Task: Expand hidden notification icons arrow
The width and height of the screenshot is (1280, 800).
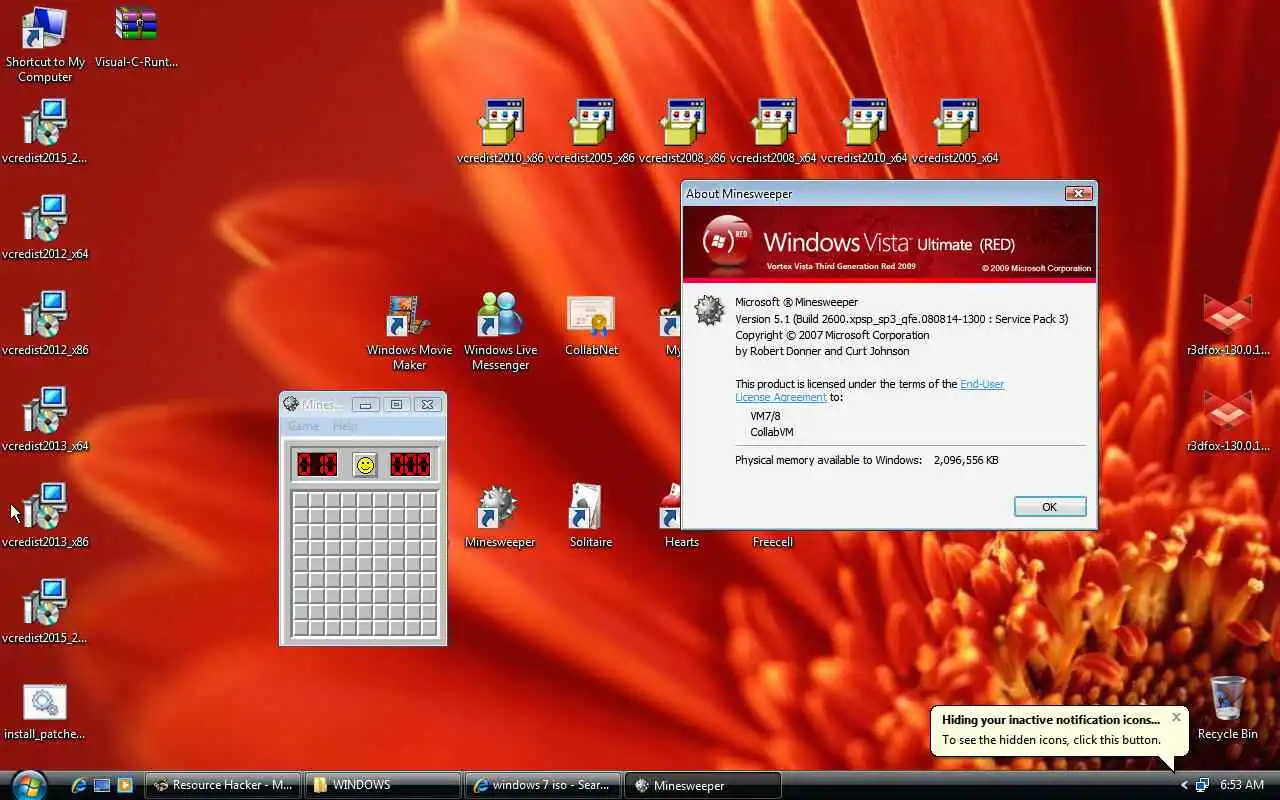Action: [x=1184, y=785]
